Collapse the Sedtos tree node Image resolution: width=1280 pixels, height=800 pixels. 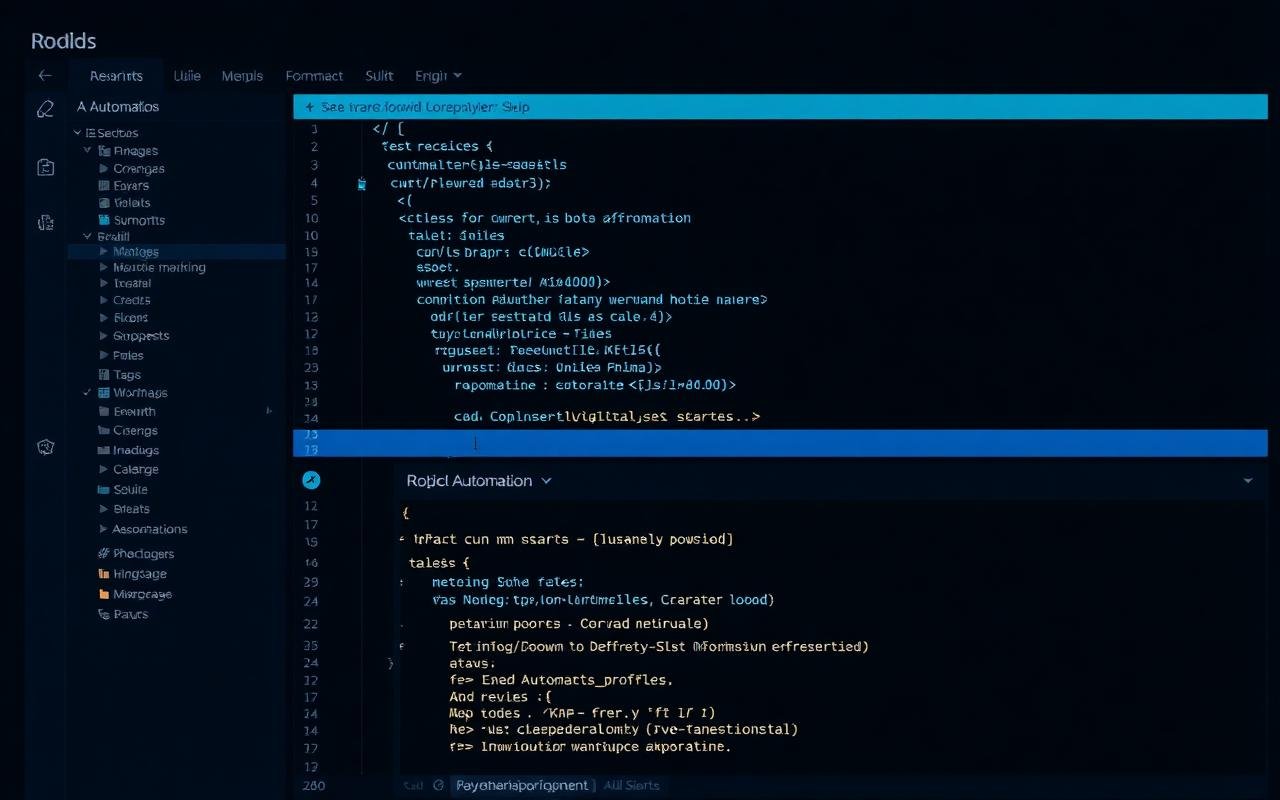pyautogui.click(x=77, y=132)
